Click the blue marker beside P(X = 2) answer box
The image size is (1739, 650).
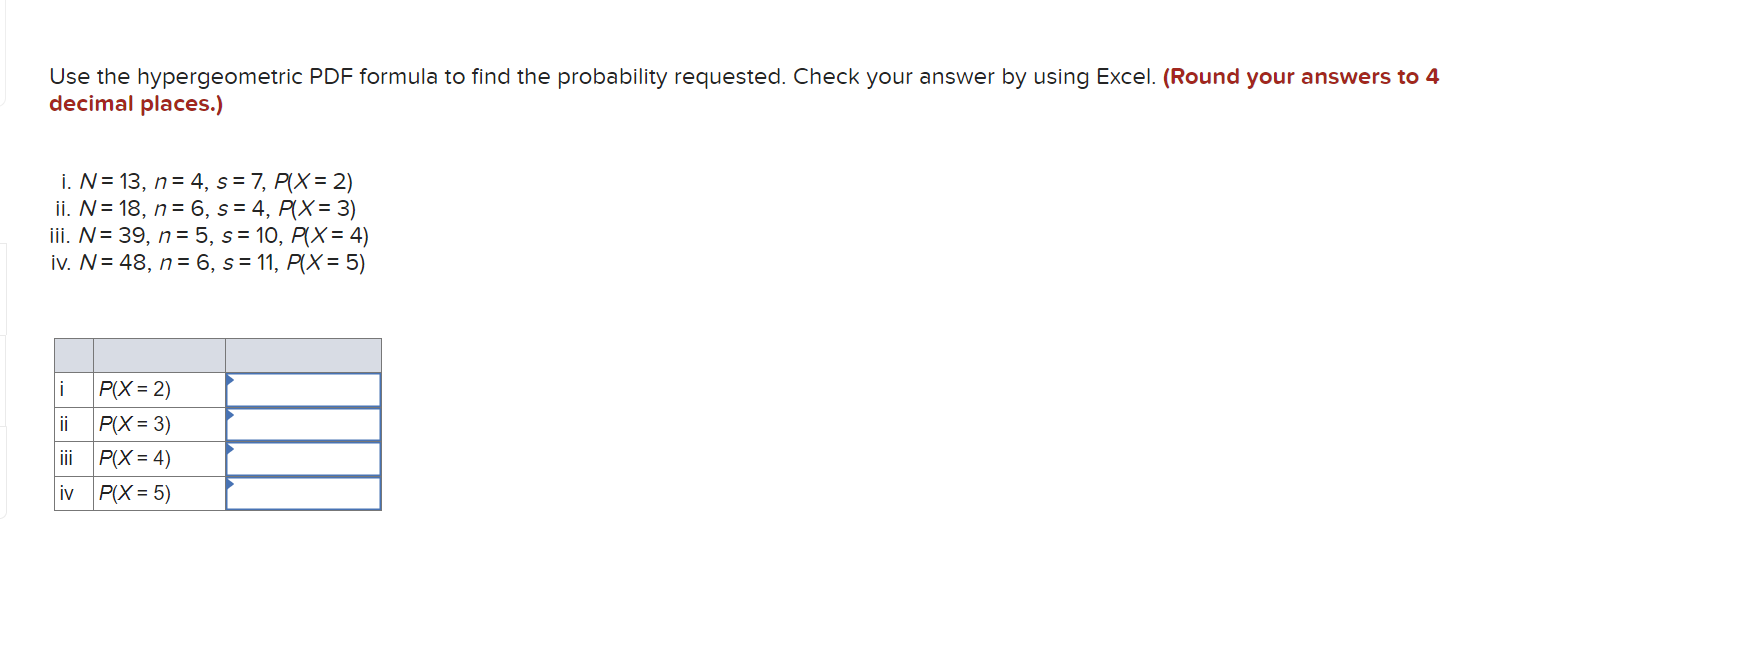tap(230, 381)
